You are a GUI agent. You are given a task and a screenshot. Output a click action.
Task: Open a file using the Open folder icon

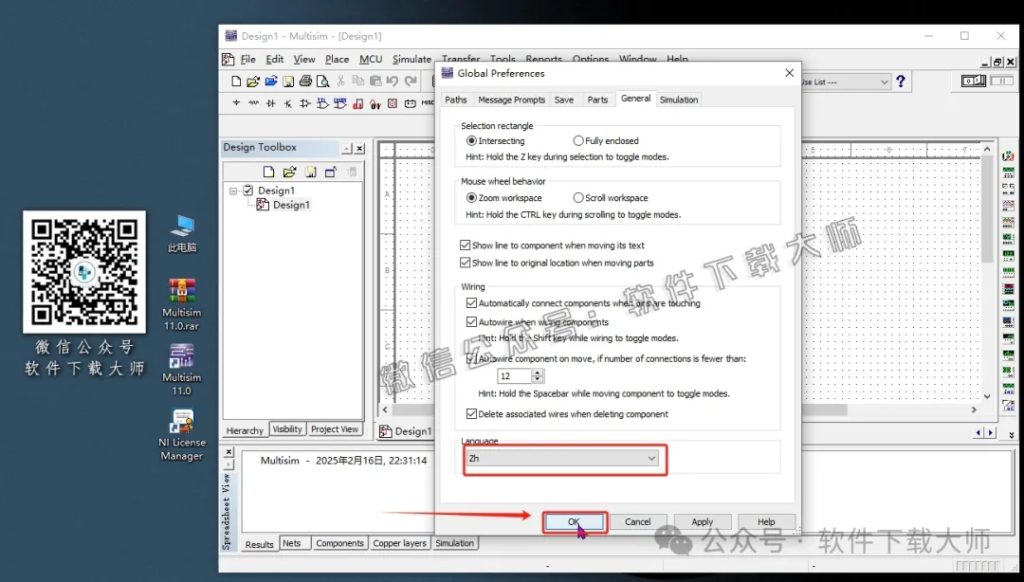click(x=252, y=81)
